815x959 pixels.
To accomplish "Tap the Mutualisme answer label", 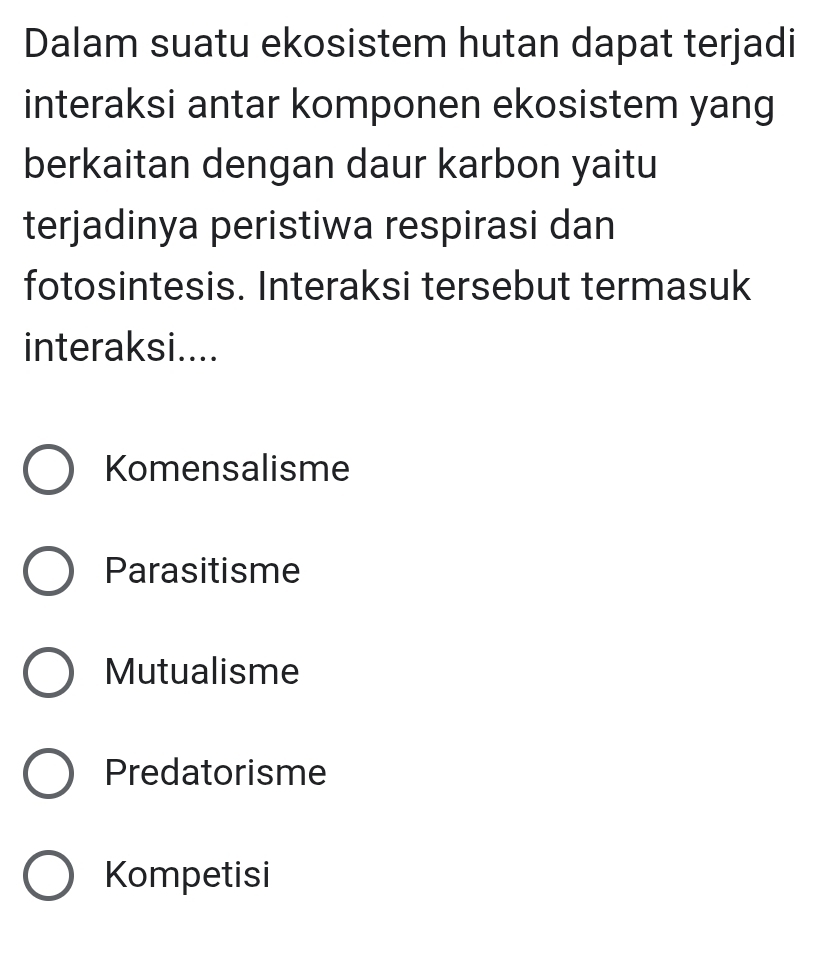I will click(202, 672).
